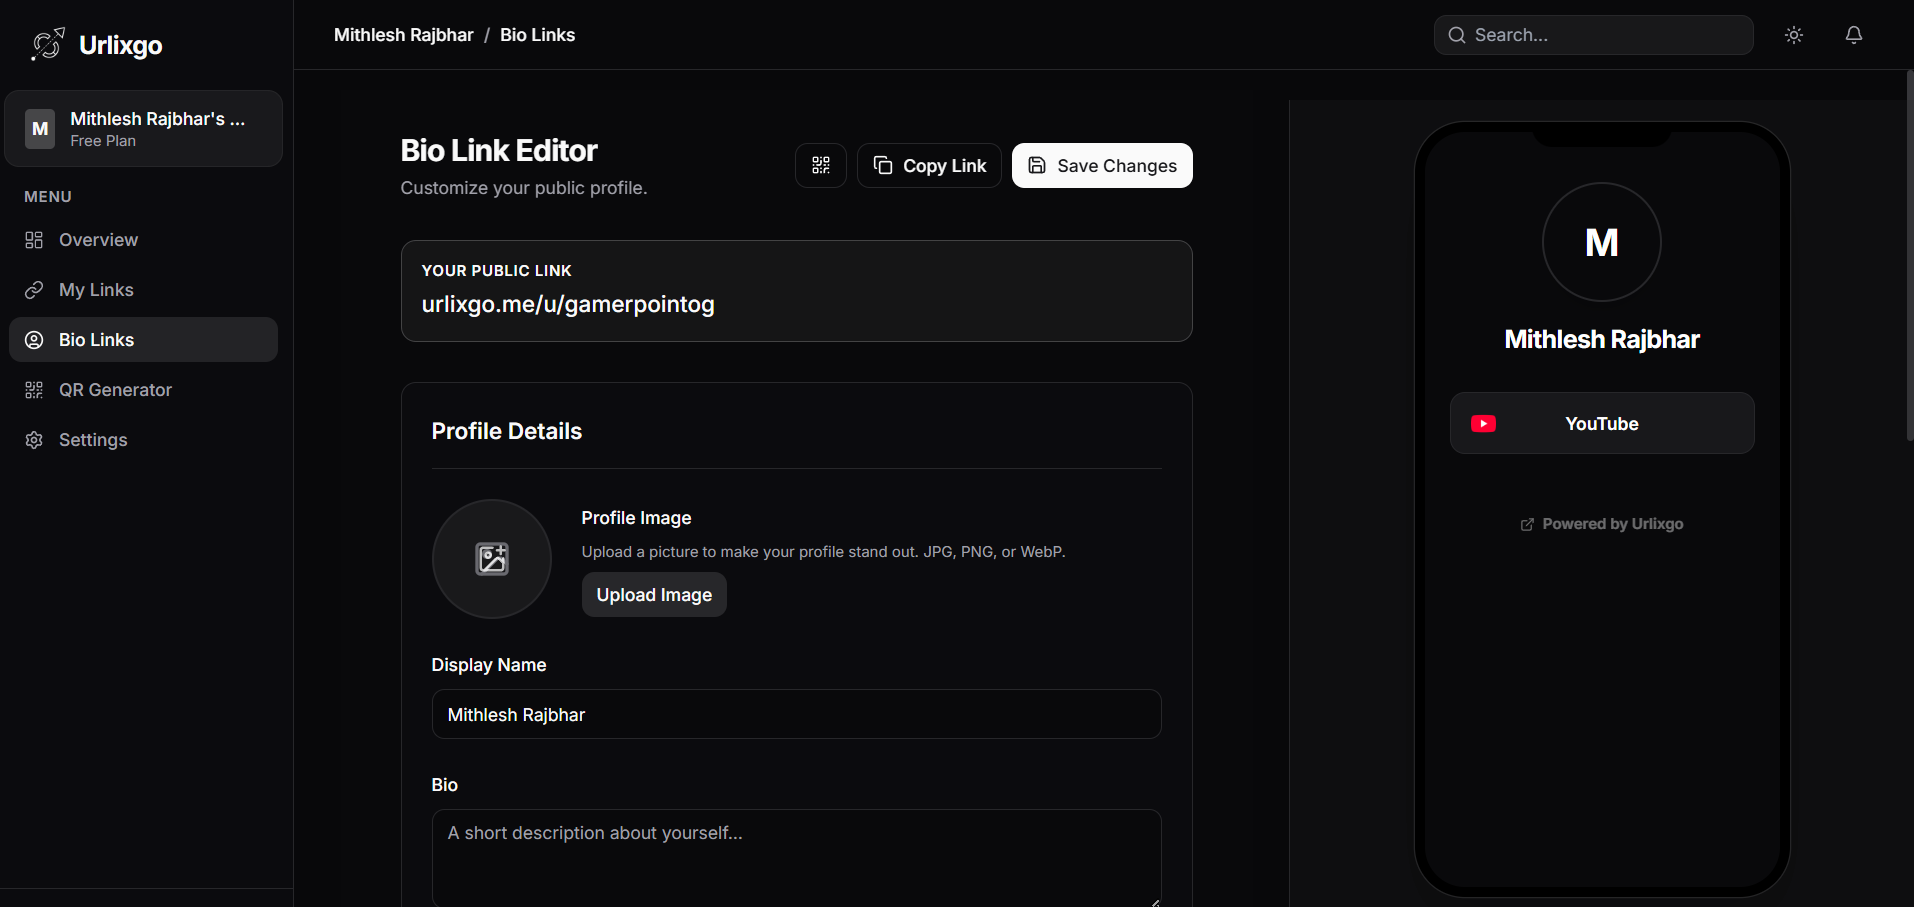Focus the Search field in header

coord(1593,35)
